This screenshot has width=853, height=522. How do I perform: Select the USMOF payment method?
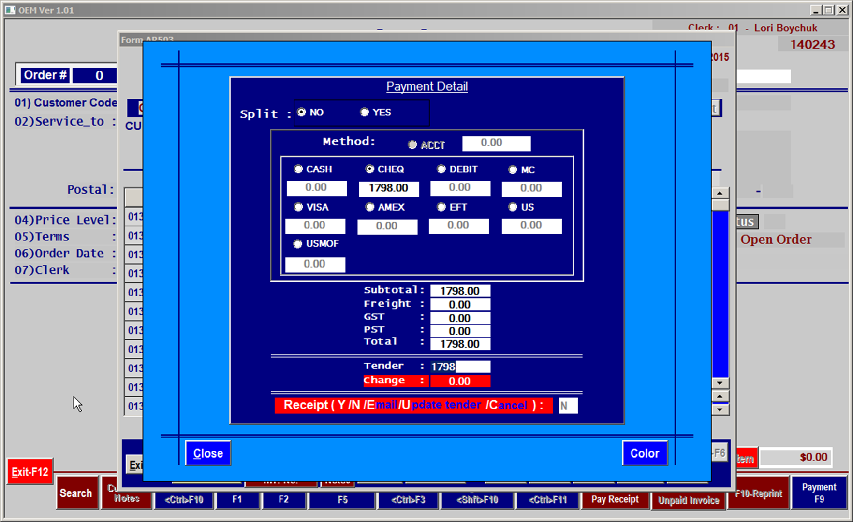298,244
